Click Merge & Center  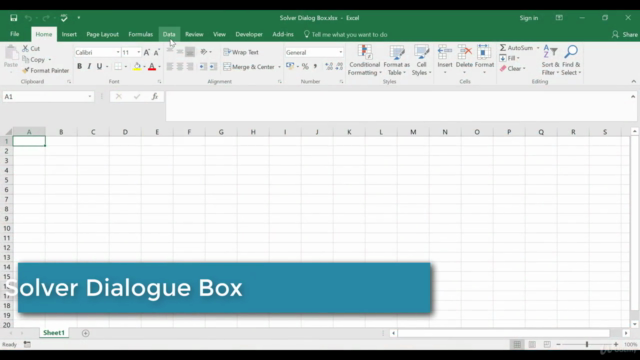(249, 67)
